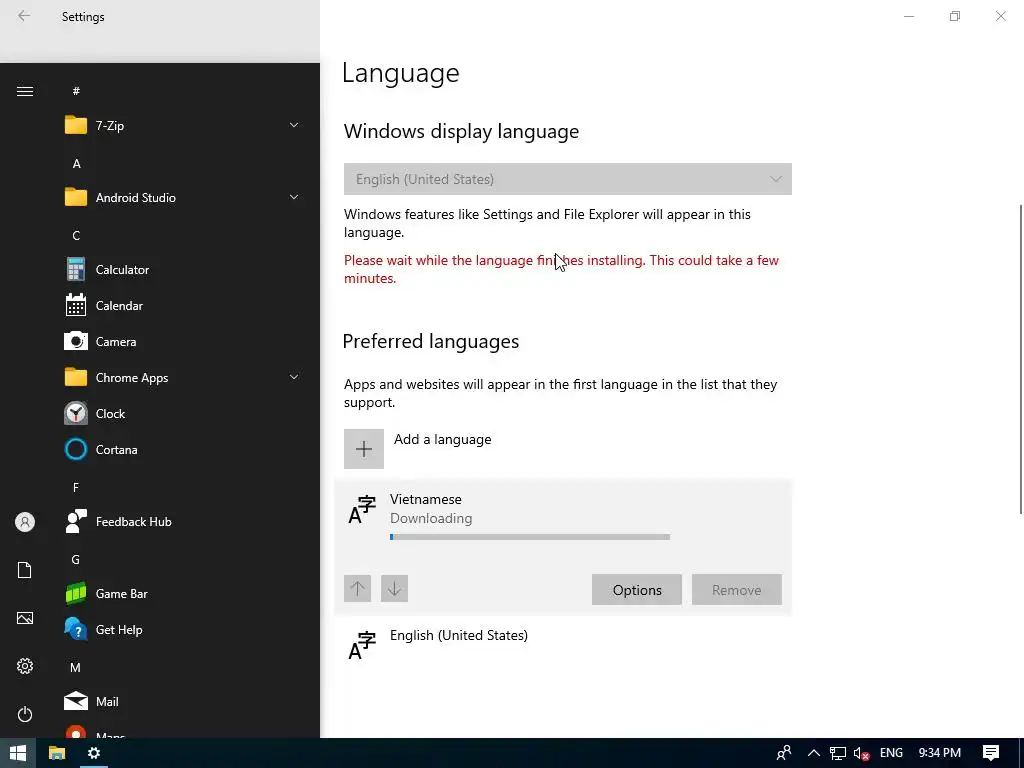1024x768 pixels.
Task: Open the network icon in system tray
Action: point(838,754)
